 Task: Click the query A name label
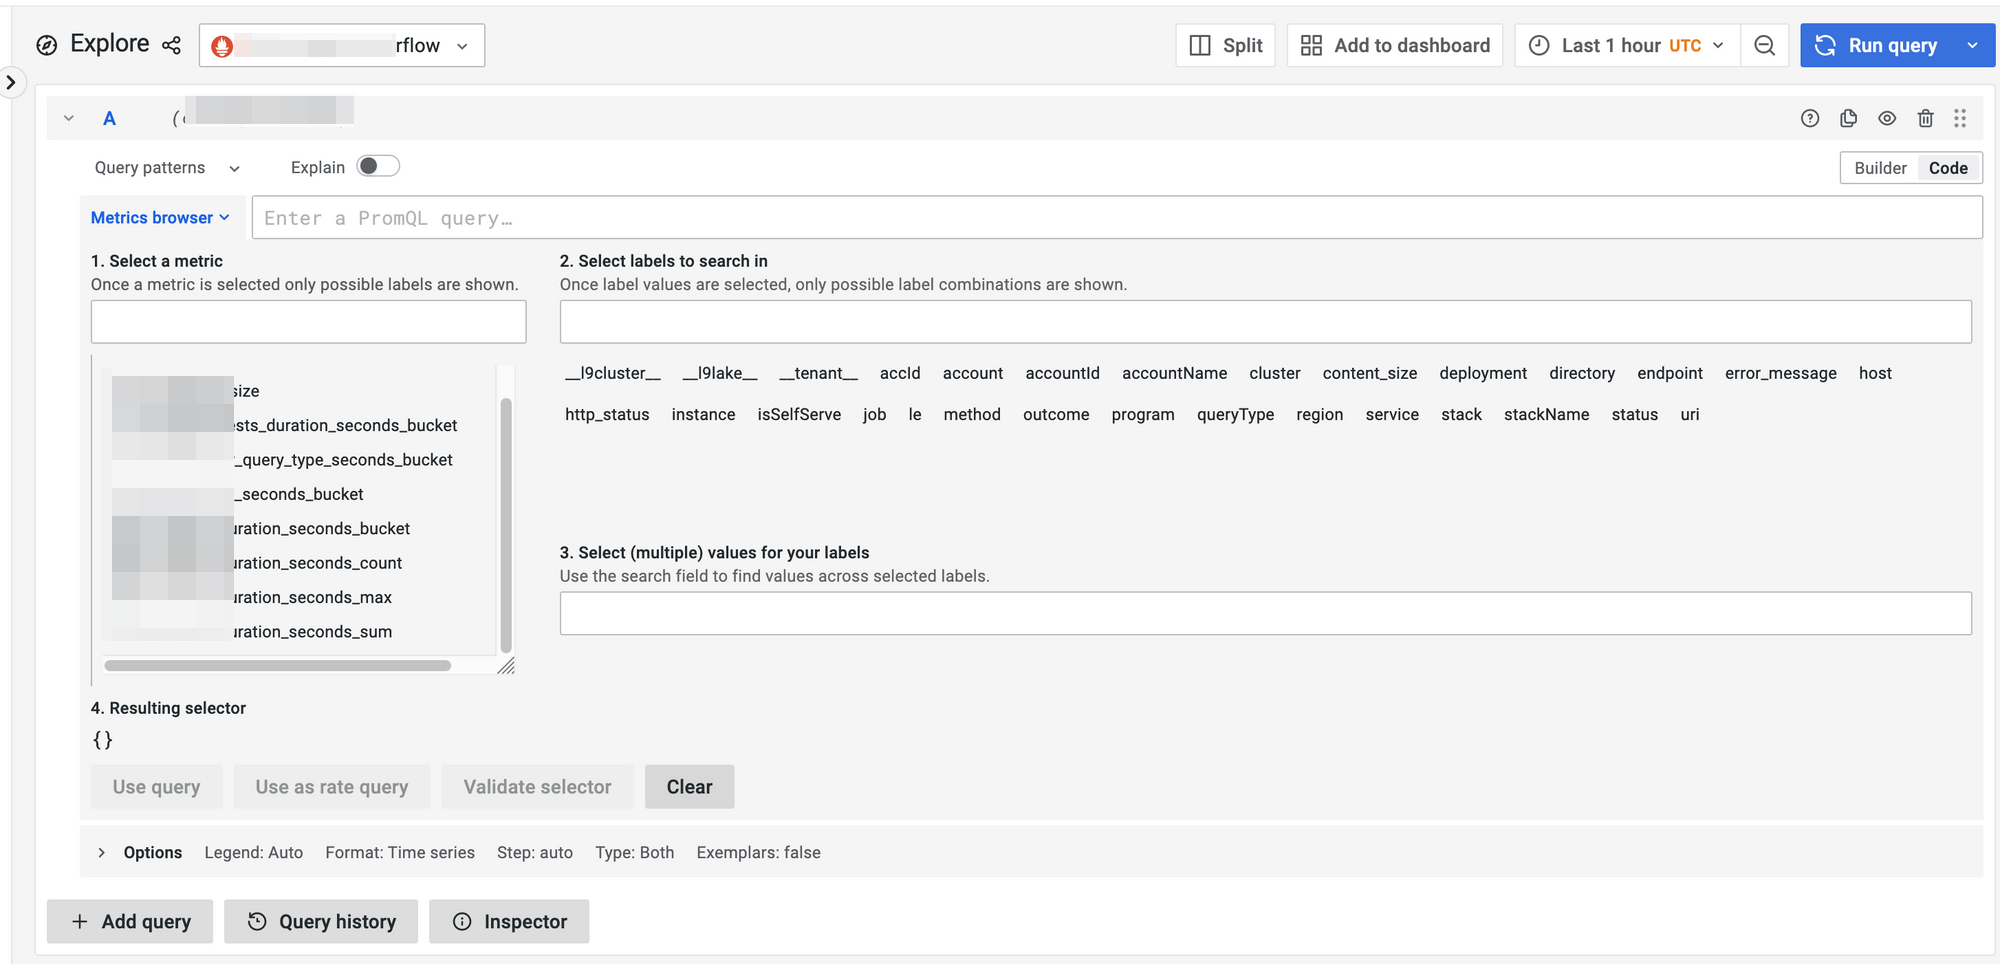click(x=110, y=118)
